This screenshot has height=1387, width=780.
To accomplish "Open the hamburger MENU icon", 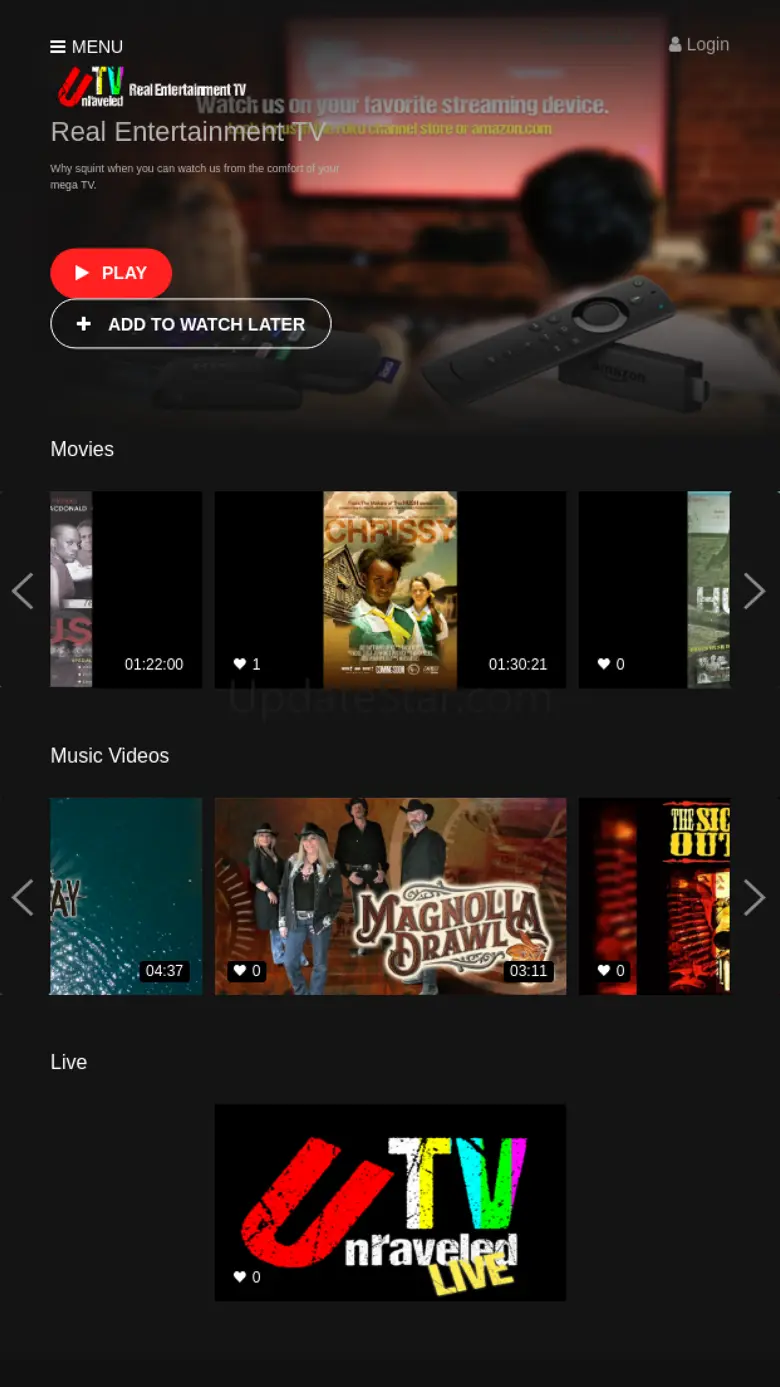I will (x=58, y=47).
